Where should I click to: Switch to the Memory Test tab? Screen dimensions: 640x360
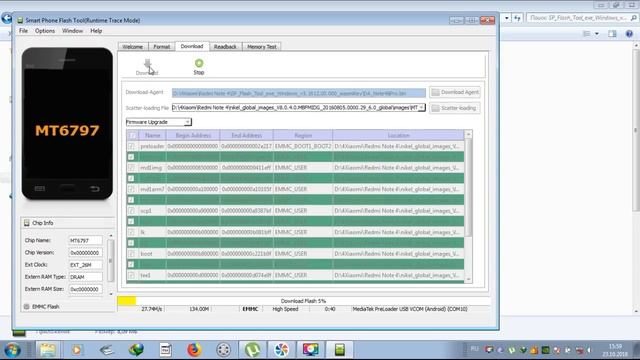pos(262,47)
